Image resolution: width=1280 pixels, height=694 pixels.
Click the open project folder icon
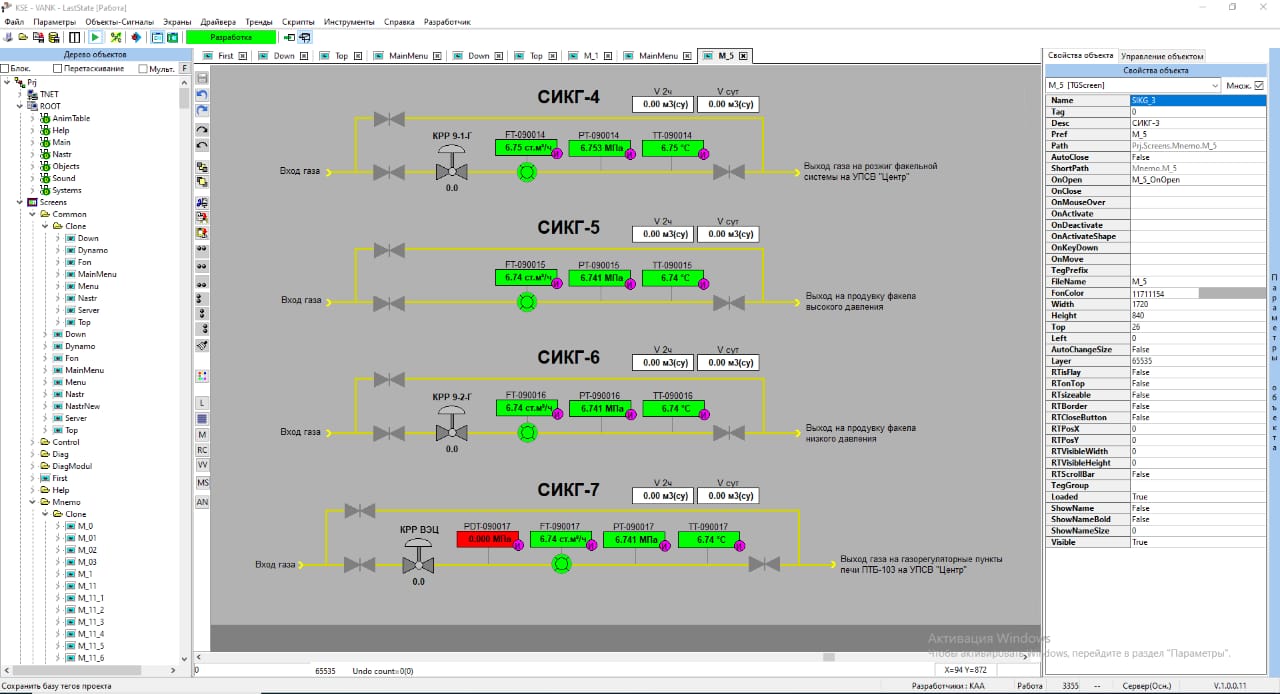[x=22, y=37]
